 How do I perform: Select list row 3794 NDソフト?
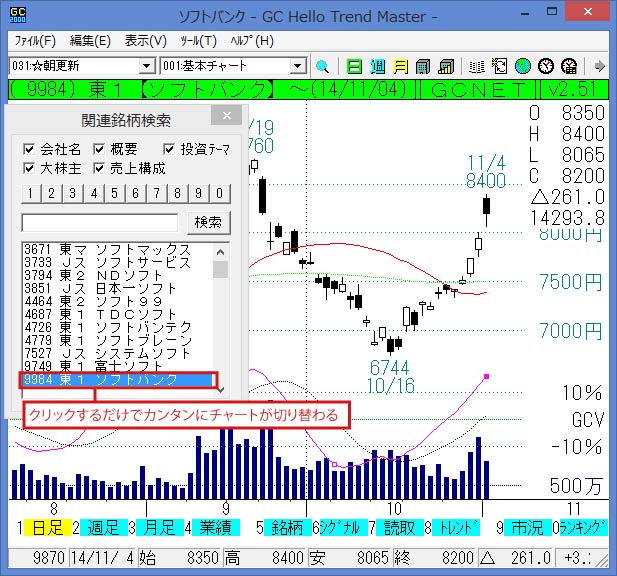tap(117, 275)
